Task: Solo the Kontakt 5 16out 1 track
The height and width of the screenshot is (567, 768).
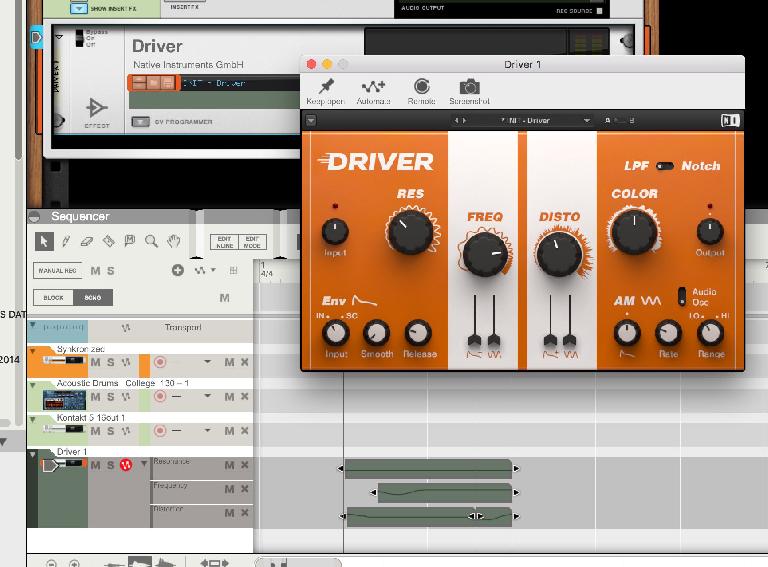Action: pos(111,431)
